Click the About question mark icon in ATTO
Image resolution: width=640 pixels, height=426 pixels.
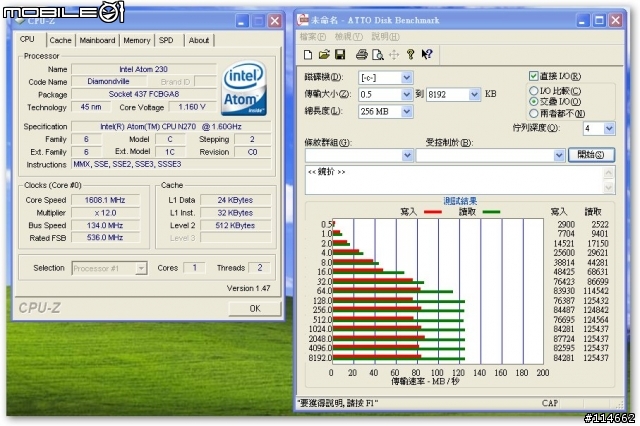(410, 55)
